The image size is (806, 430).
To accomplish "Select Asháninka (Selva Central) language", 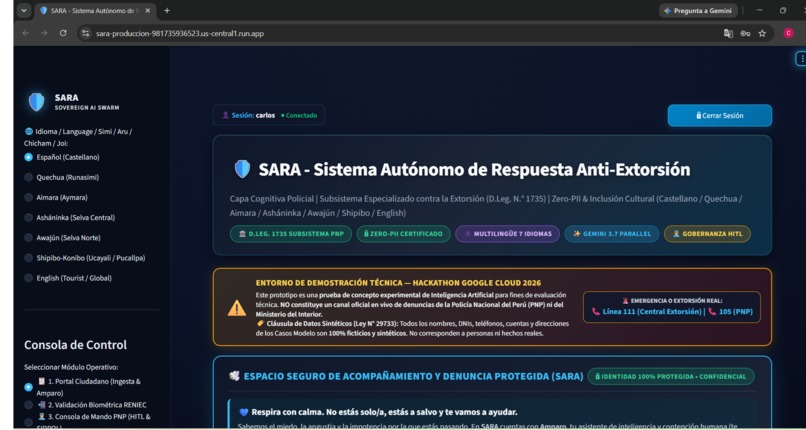I will tap(69, 217).
